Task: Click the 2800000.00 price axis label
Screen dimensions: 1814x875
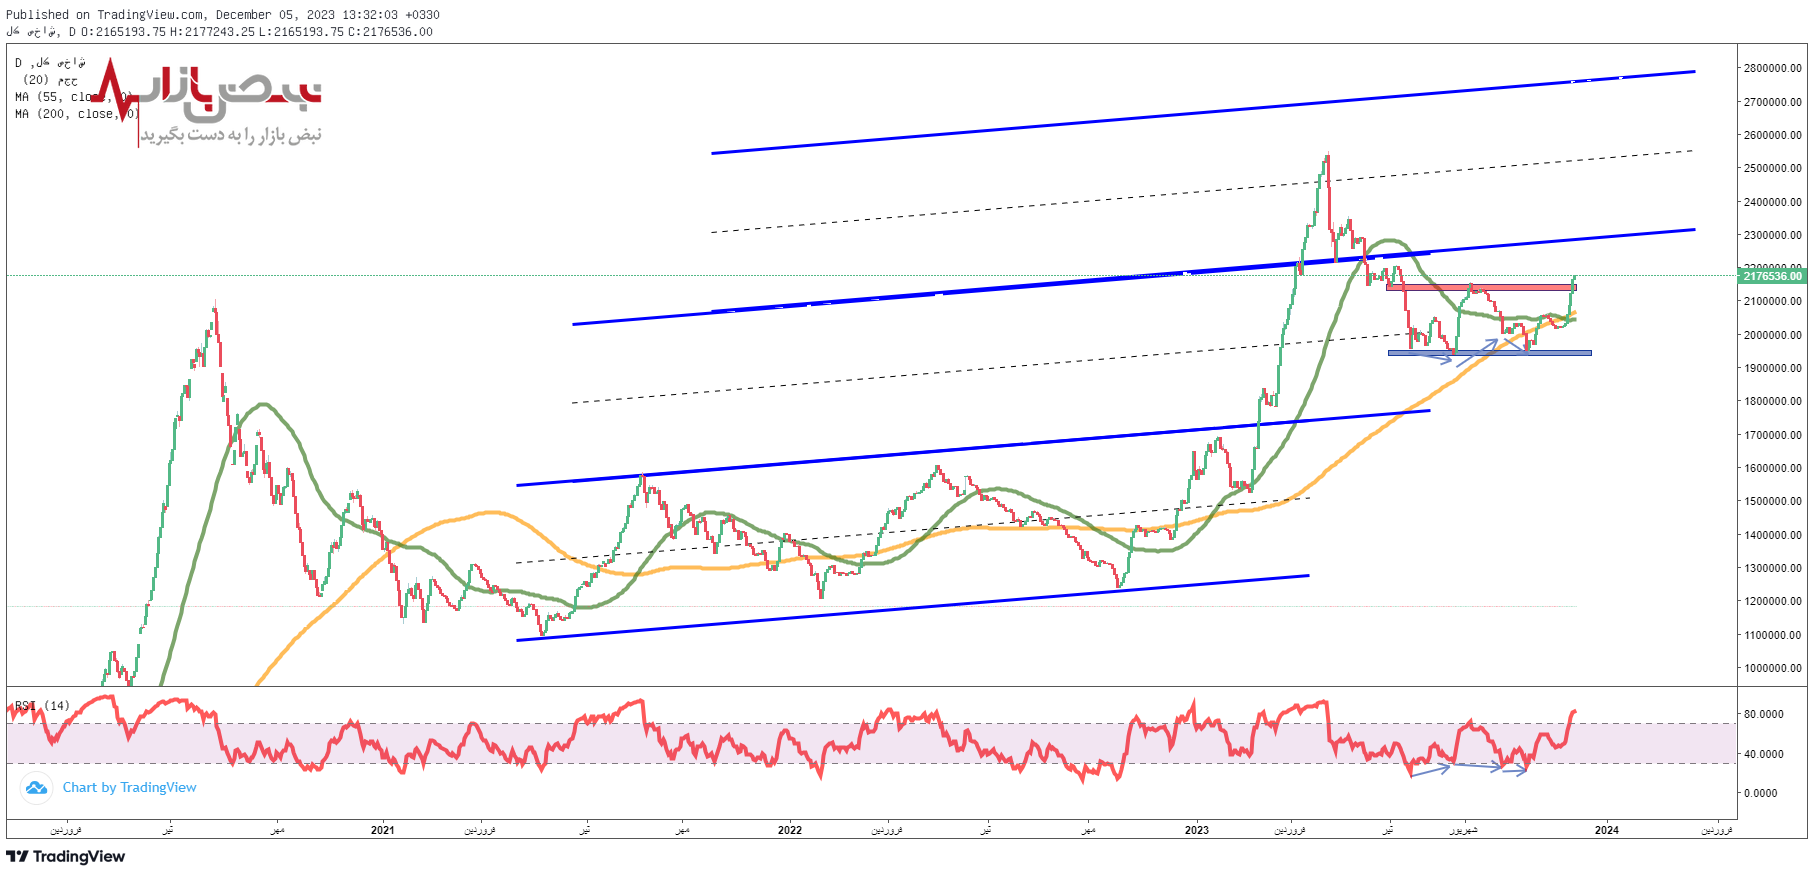Action: pyautogui.click(x=1773, y=68)
